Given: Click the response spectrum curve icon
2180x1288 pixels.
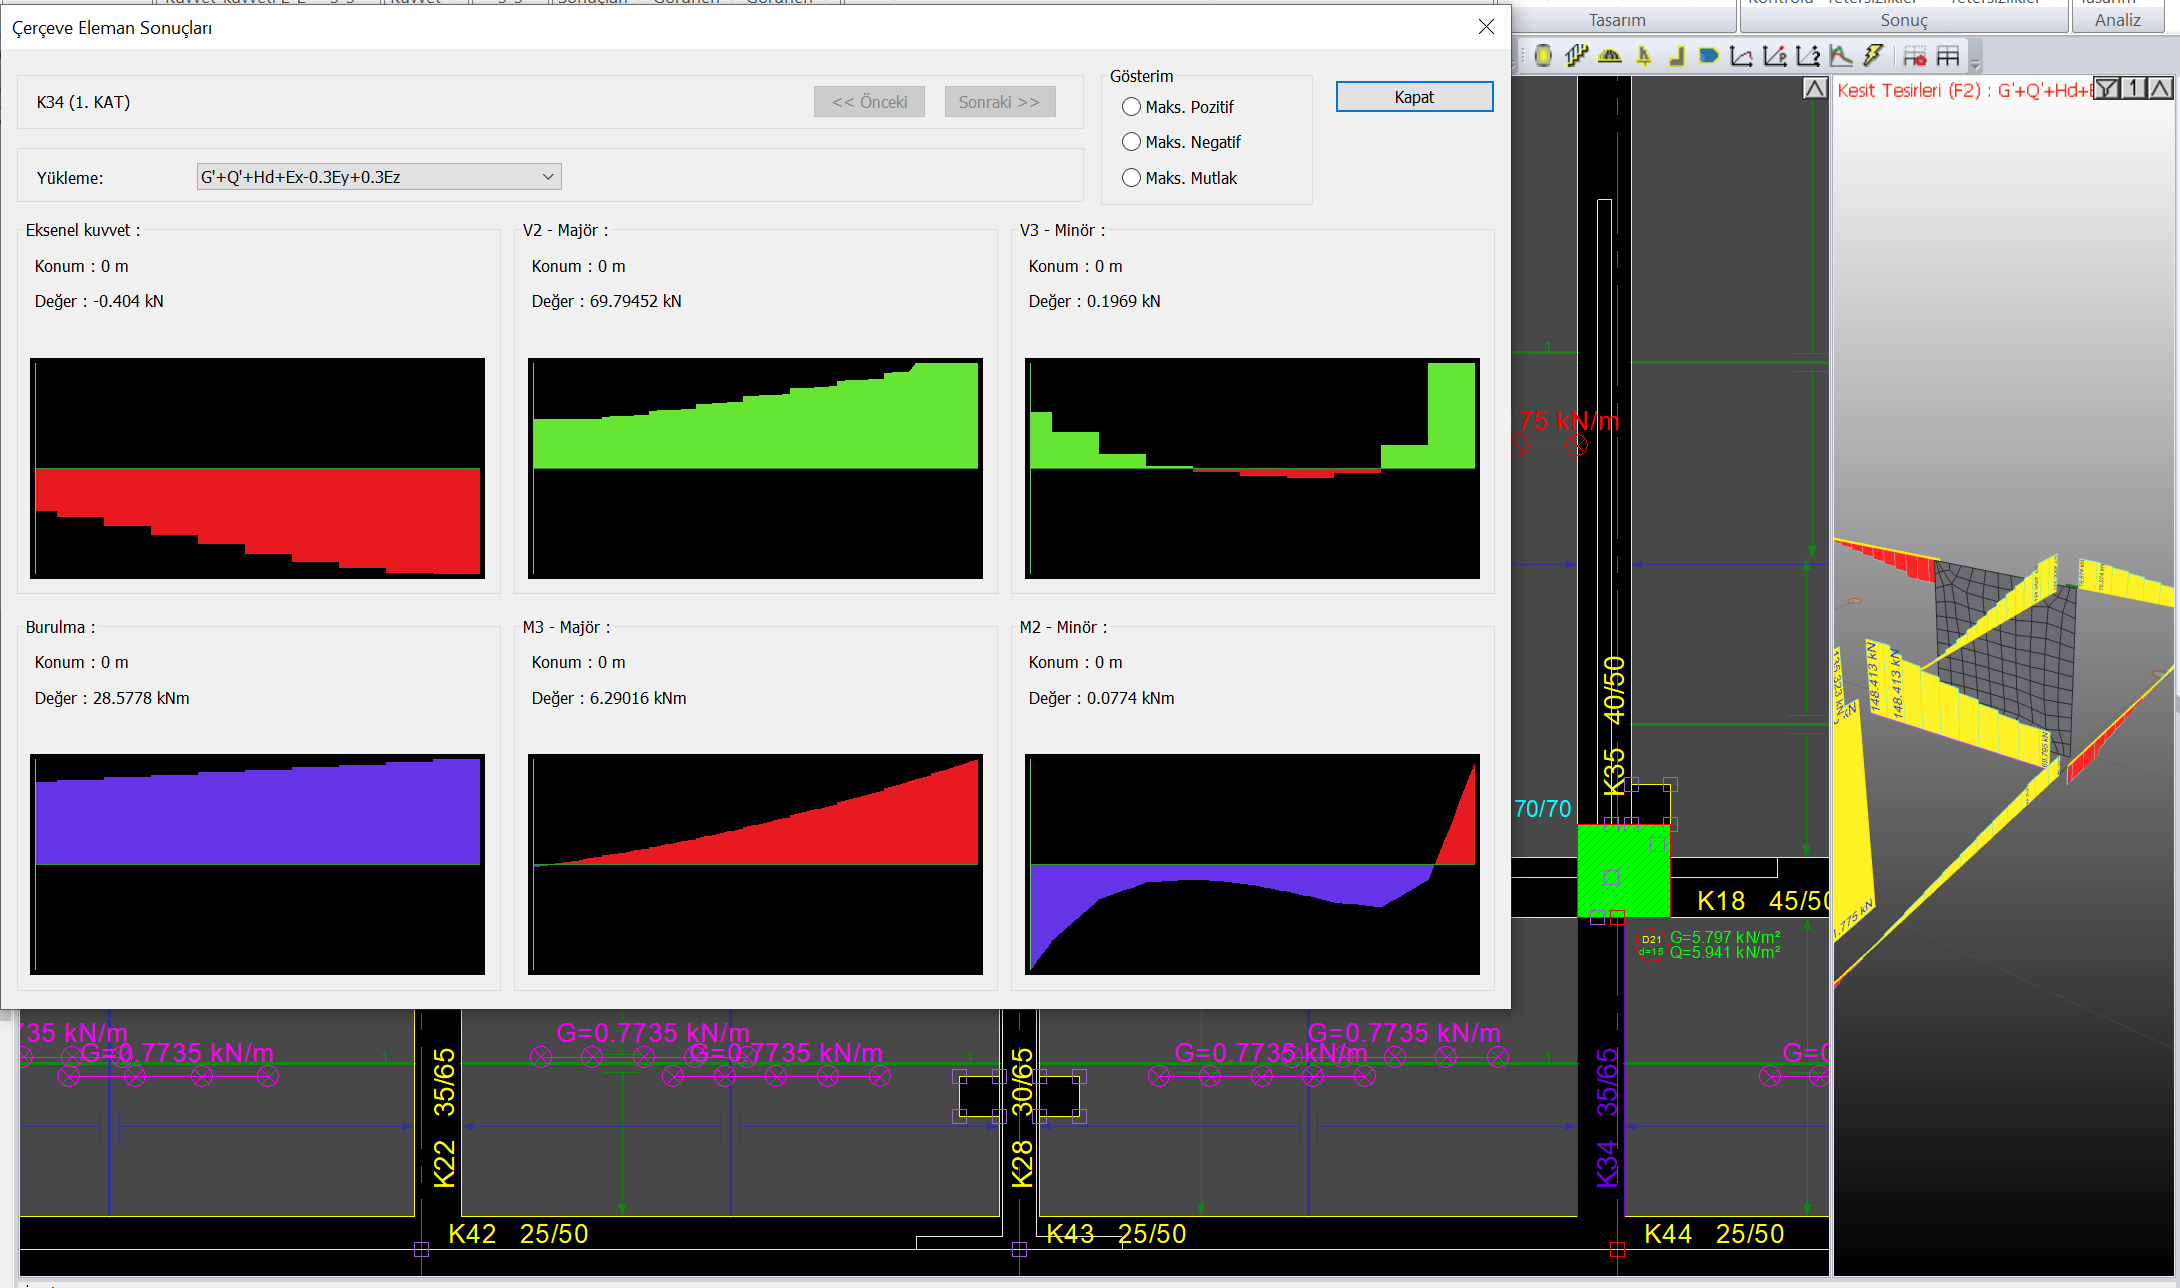Looking at the screenshot, I should pyautogui.click(x=1840, y=56).
